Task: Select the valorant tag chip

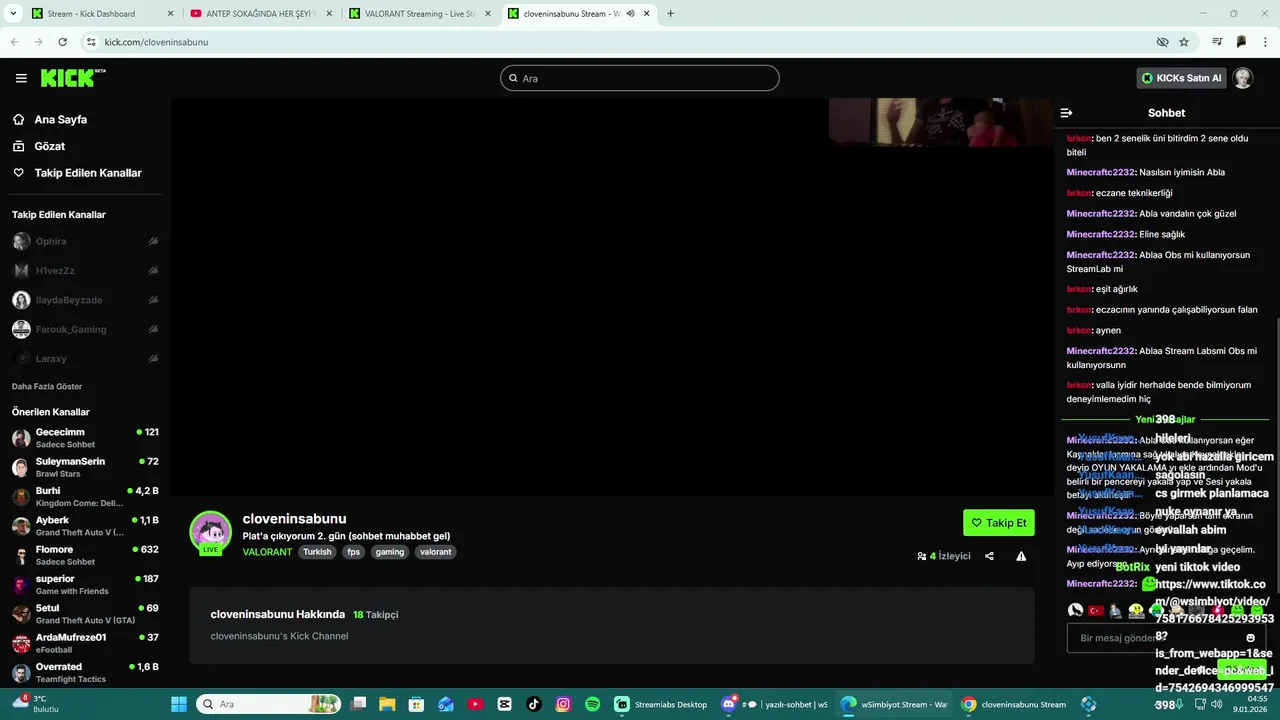Action: [436, 552]
